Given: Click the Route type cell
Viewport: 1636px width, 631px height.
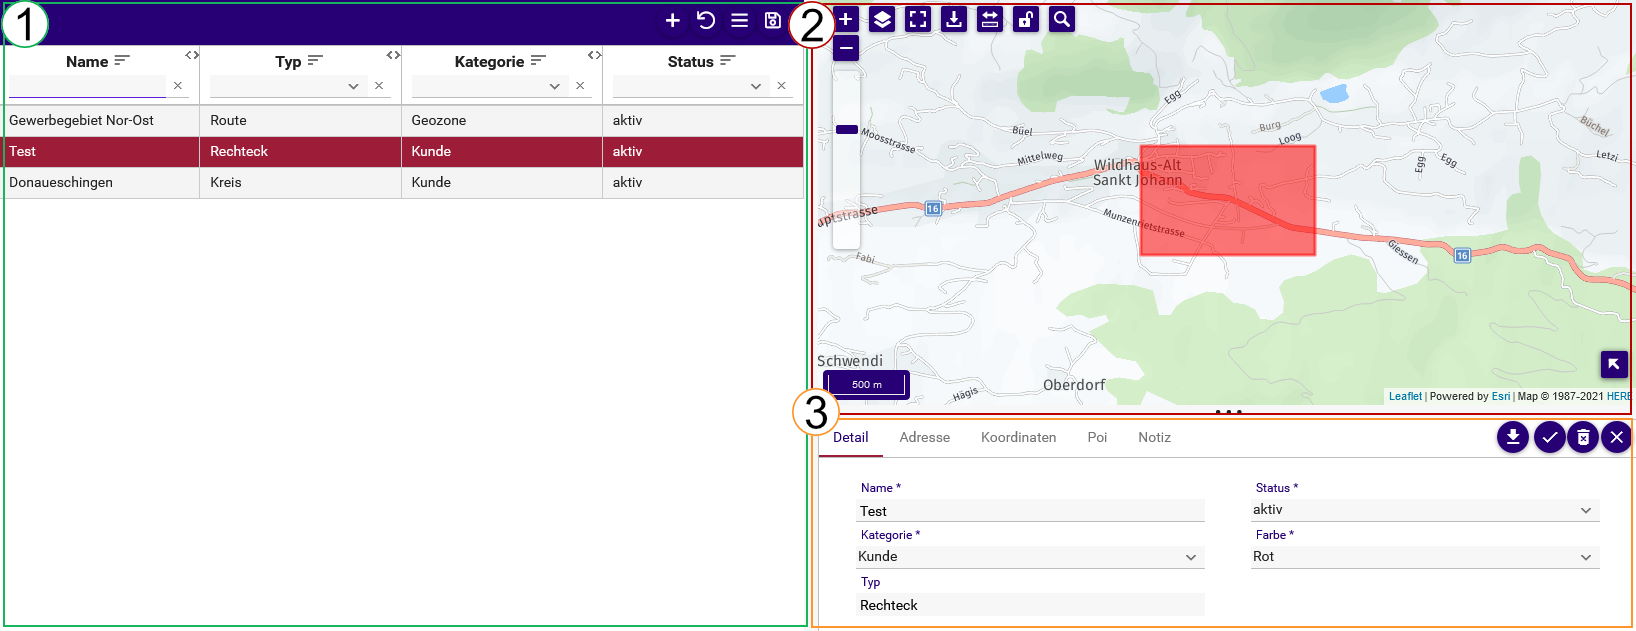Looking at the screenshot, I should (x=300, y=120).
